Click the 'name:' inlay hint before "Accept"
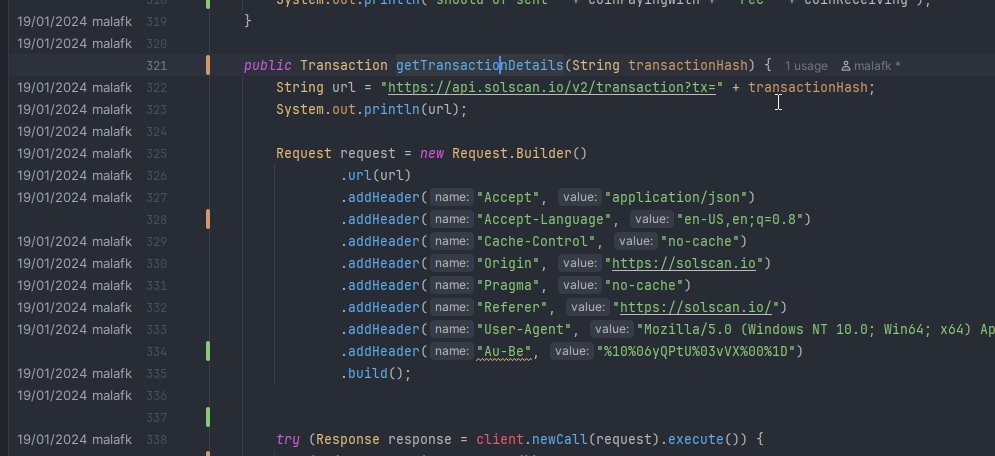995x456 pixels. [x=452, y=198]
